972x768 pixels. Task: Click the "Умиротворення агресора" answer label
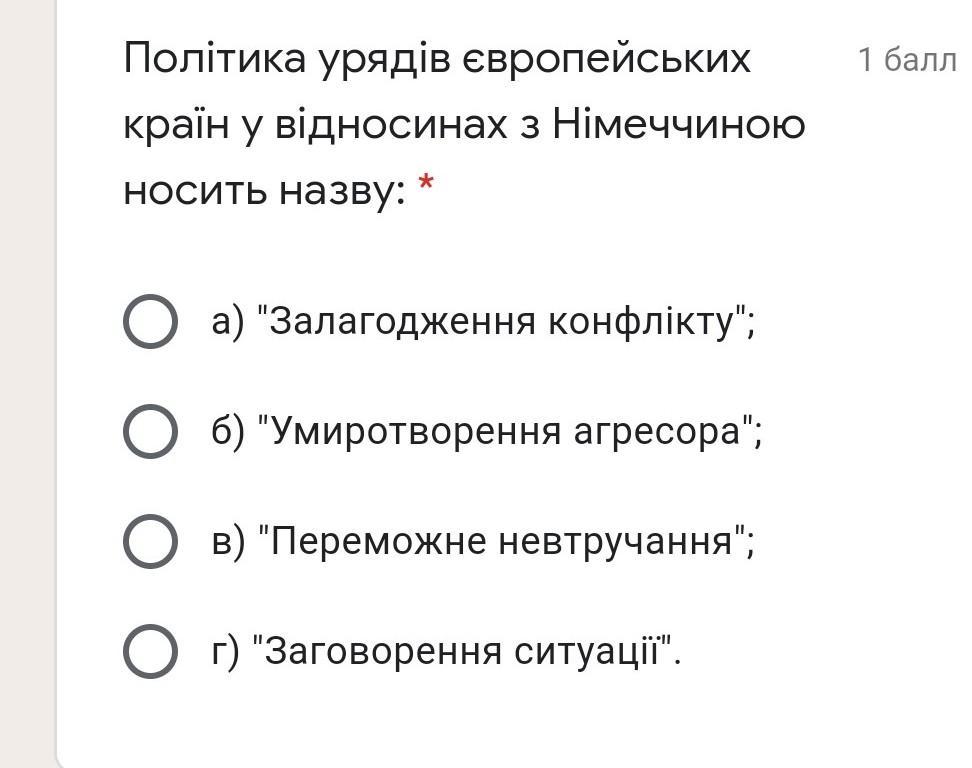pos(487,431)
